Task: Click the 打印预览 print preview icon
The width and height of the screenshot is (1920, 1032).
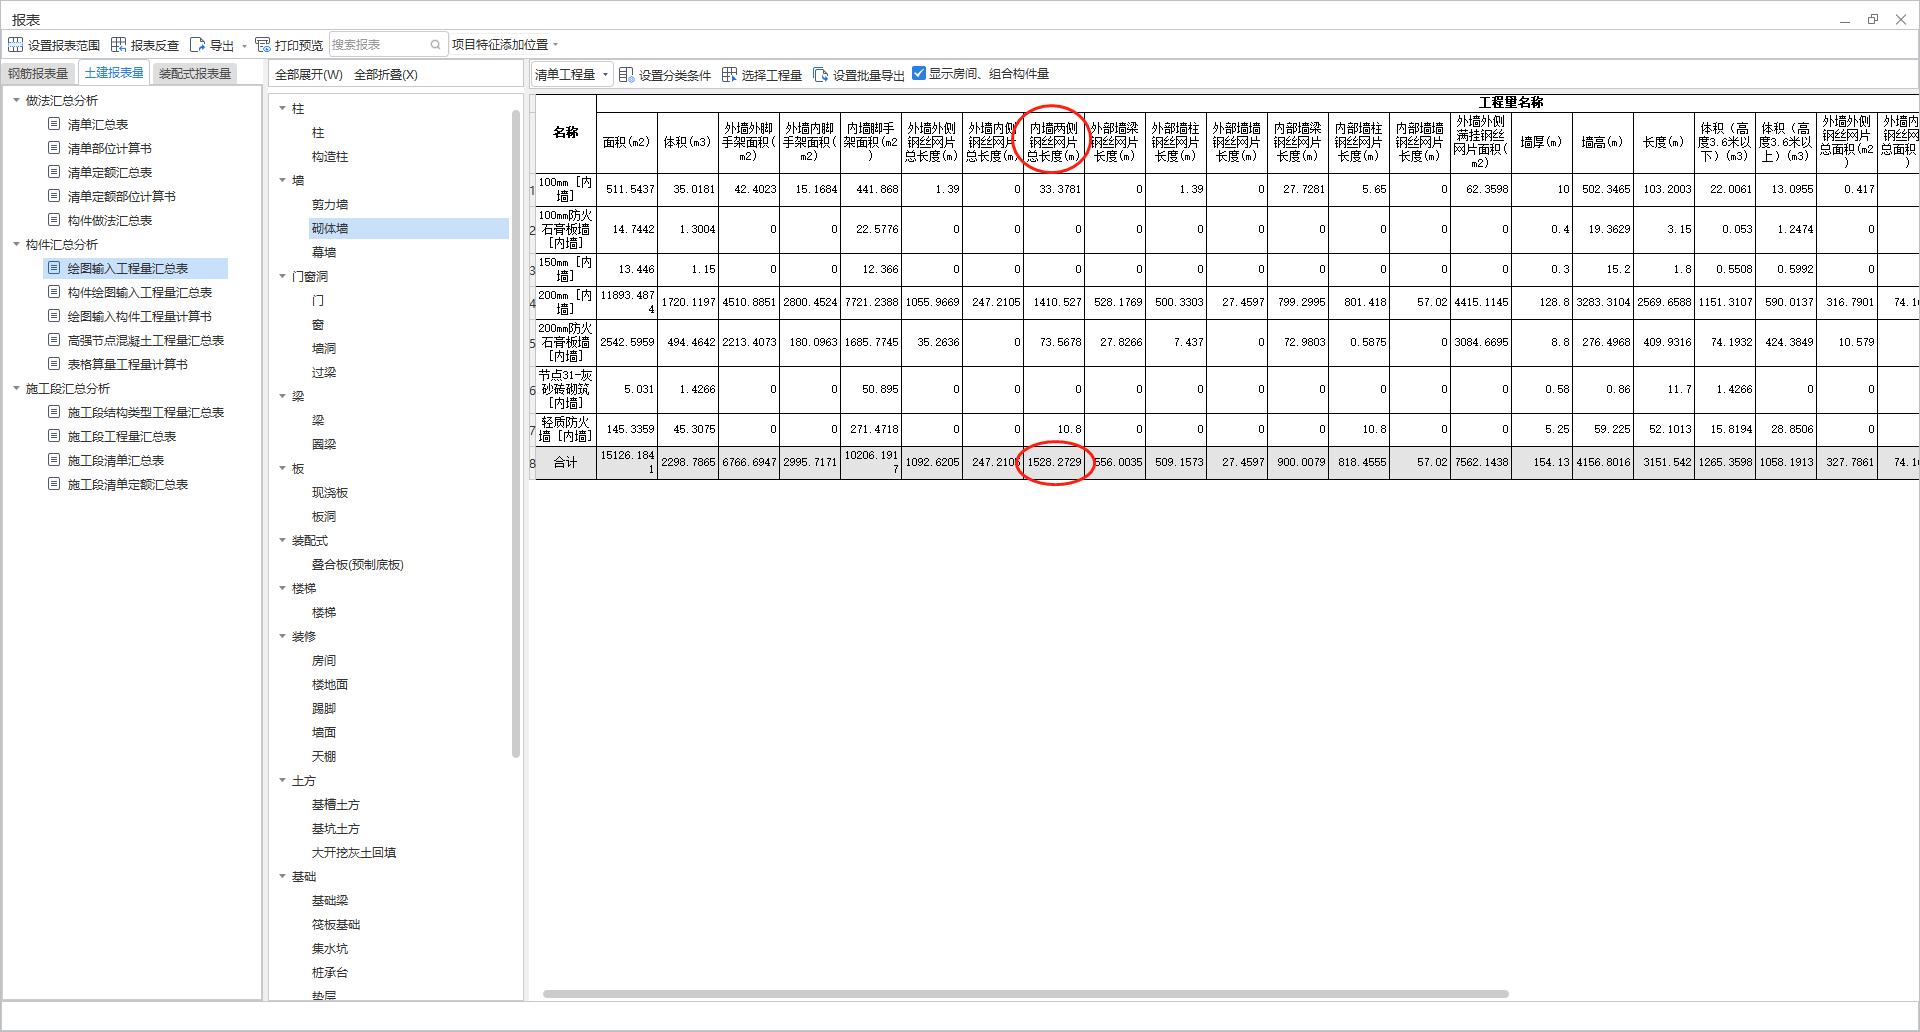Action: [263, 45]
